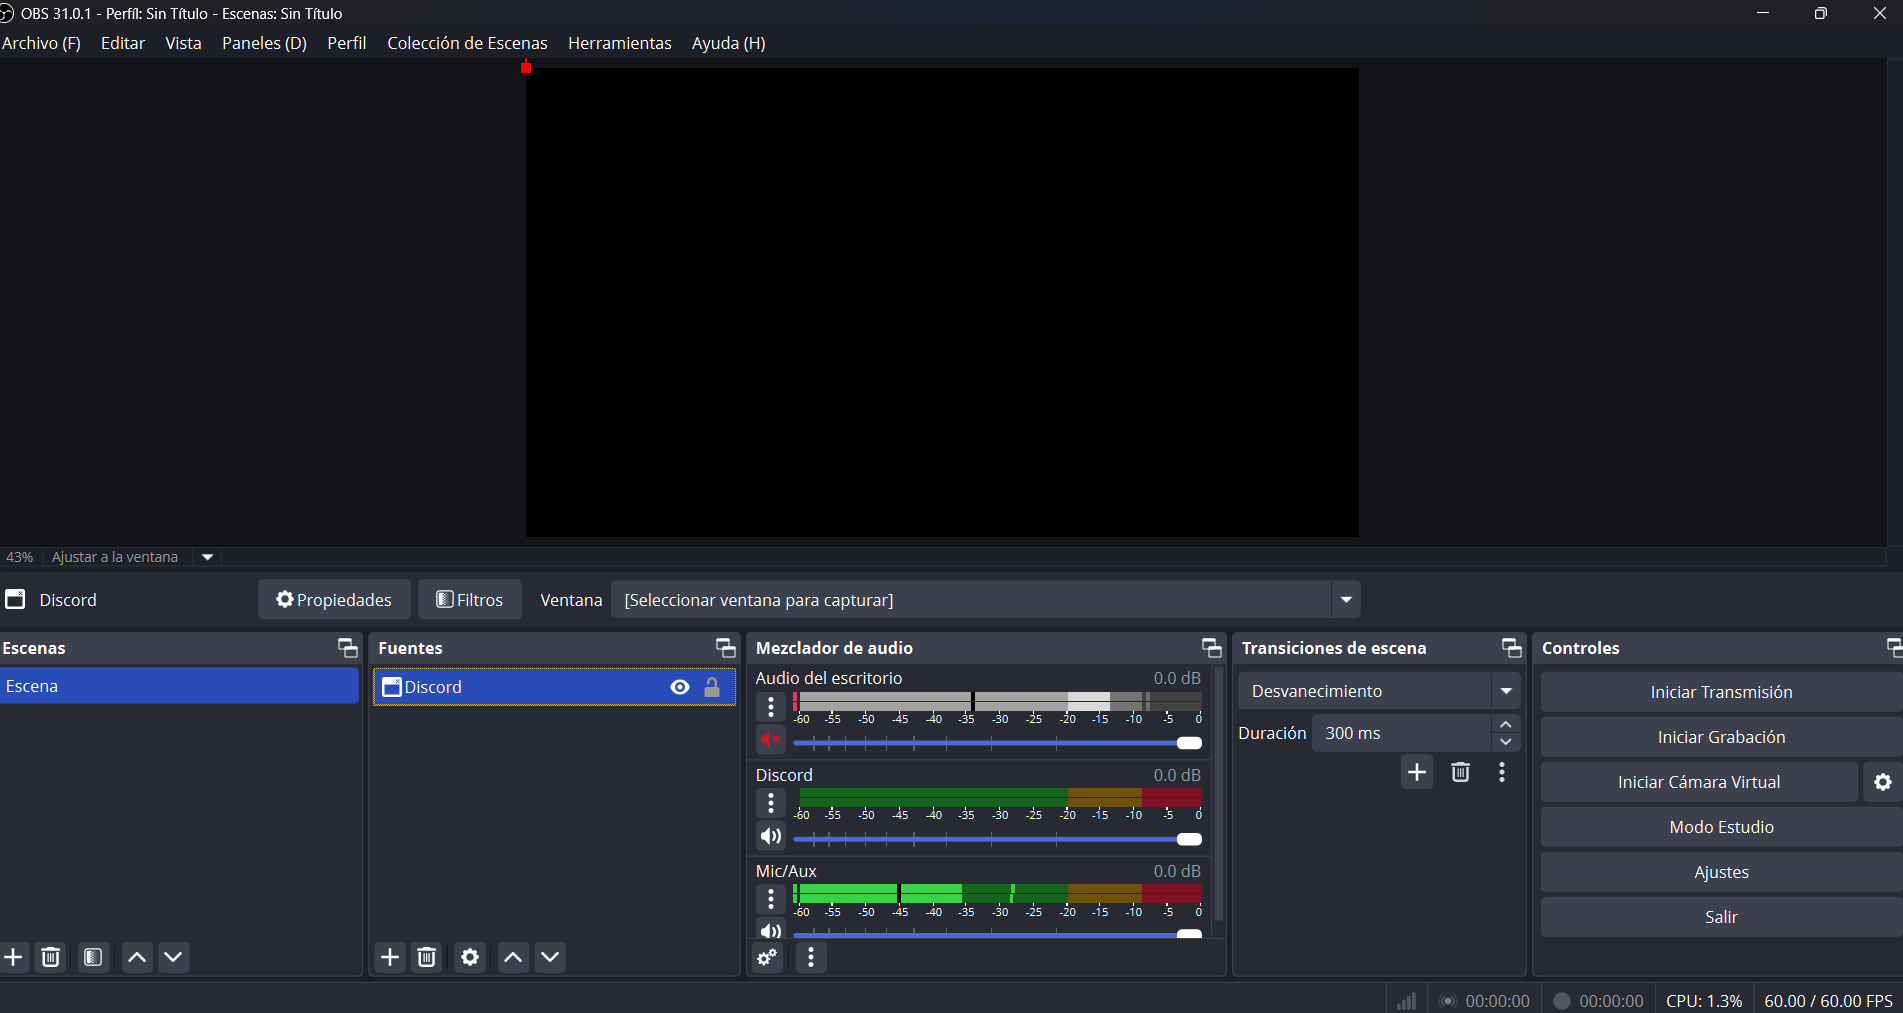Open scene filters icon in Escenas toolbar
The height and width of the screenshot is (1013, 1903).
click(x=93, y=957)
